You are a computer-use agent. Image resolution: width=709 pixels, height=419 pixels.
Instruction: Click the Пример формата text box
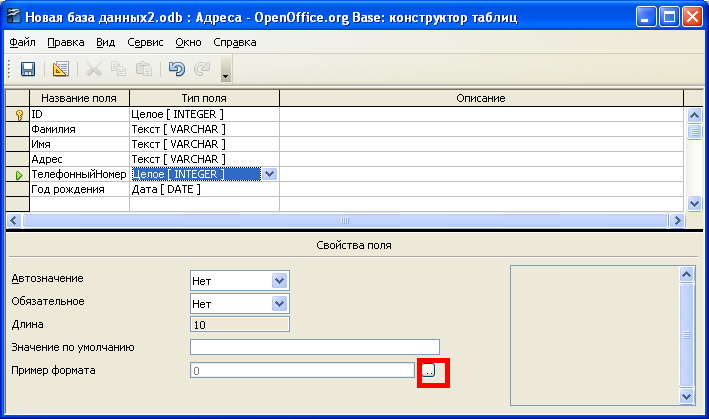pyautogui.click(x=302, y=371)
